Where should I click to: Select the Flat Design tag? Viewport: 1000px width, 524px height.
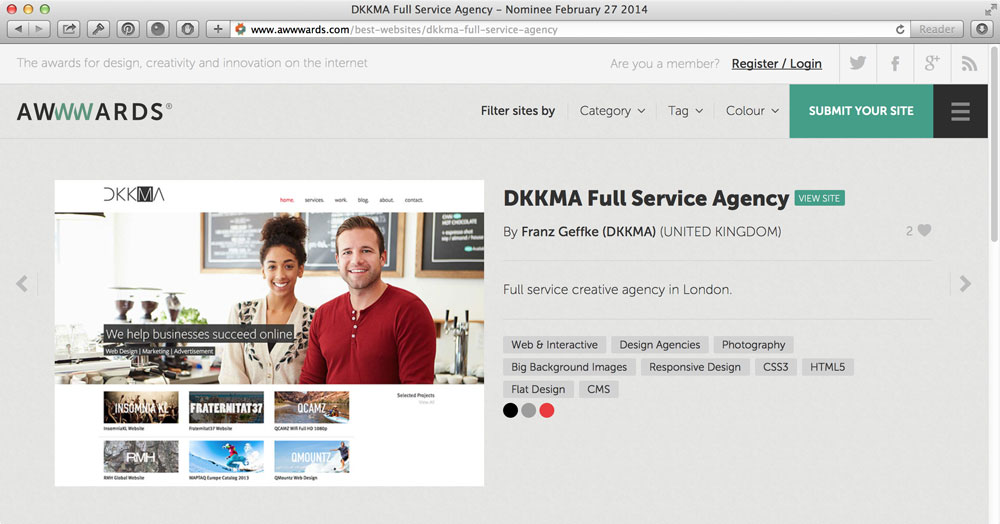pos(538,389)
